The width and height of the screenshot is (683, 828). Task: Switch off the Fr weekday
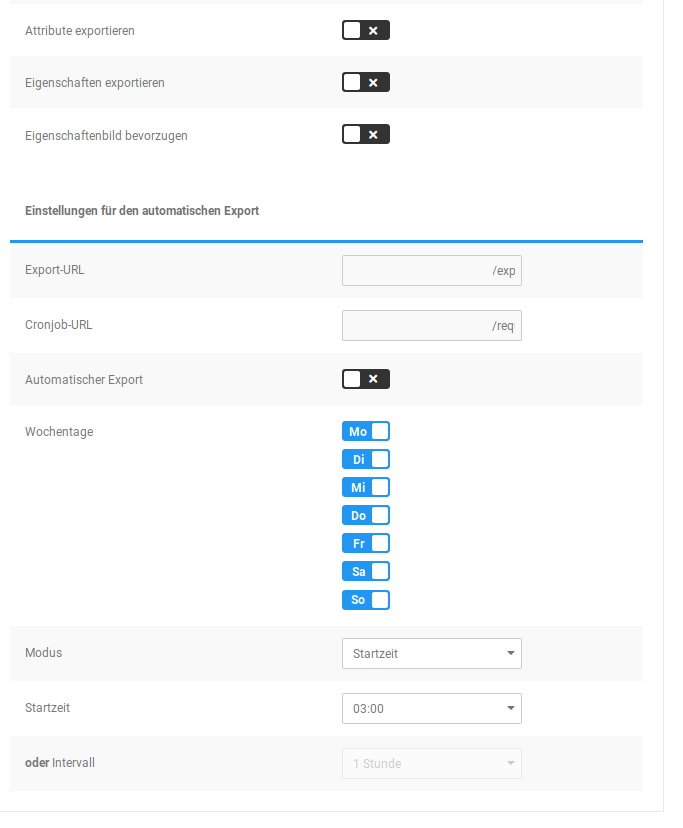coord(365,544)
